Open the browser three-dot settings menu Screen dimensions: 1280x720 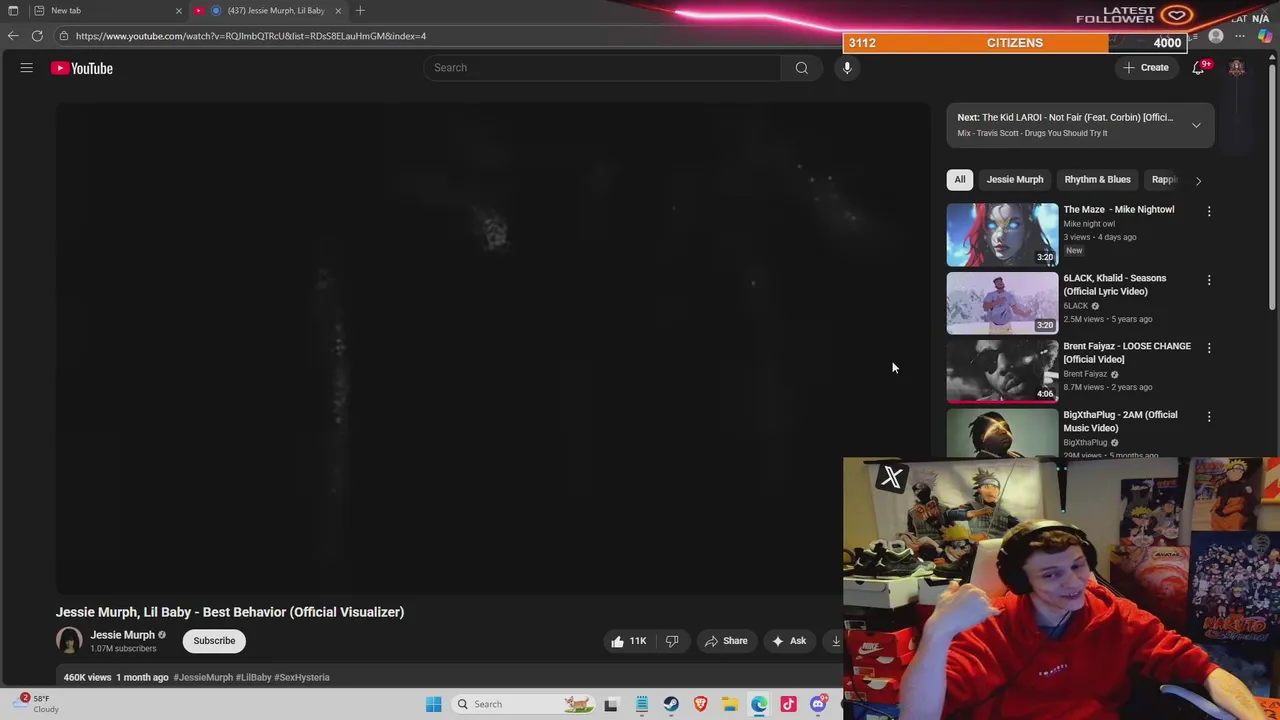(1240, 36)
